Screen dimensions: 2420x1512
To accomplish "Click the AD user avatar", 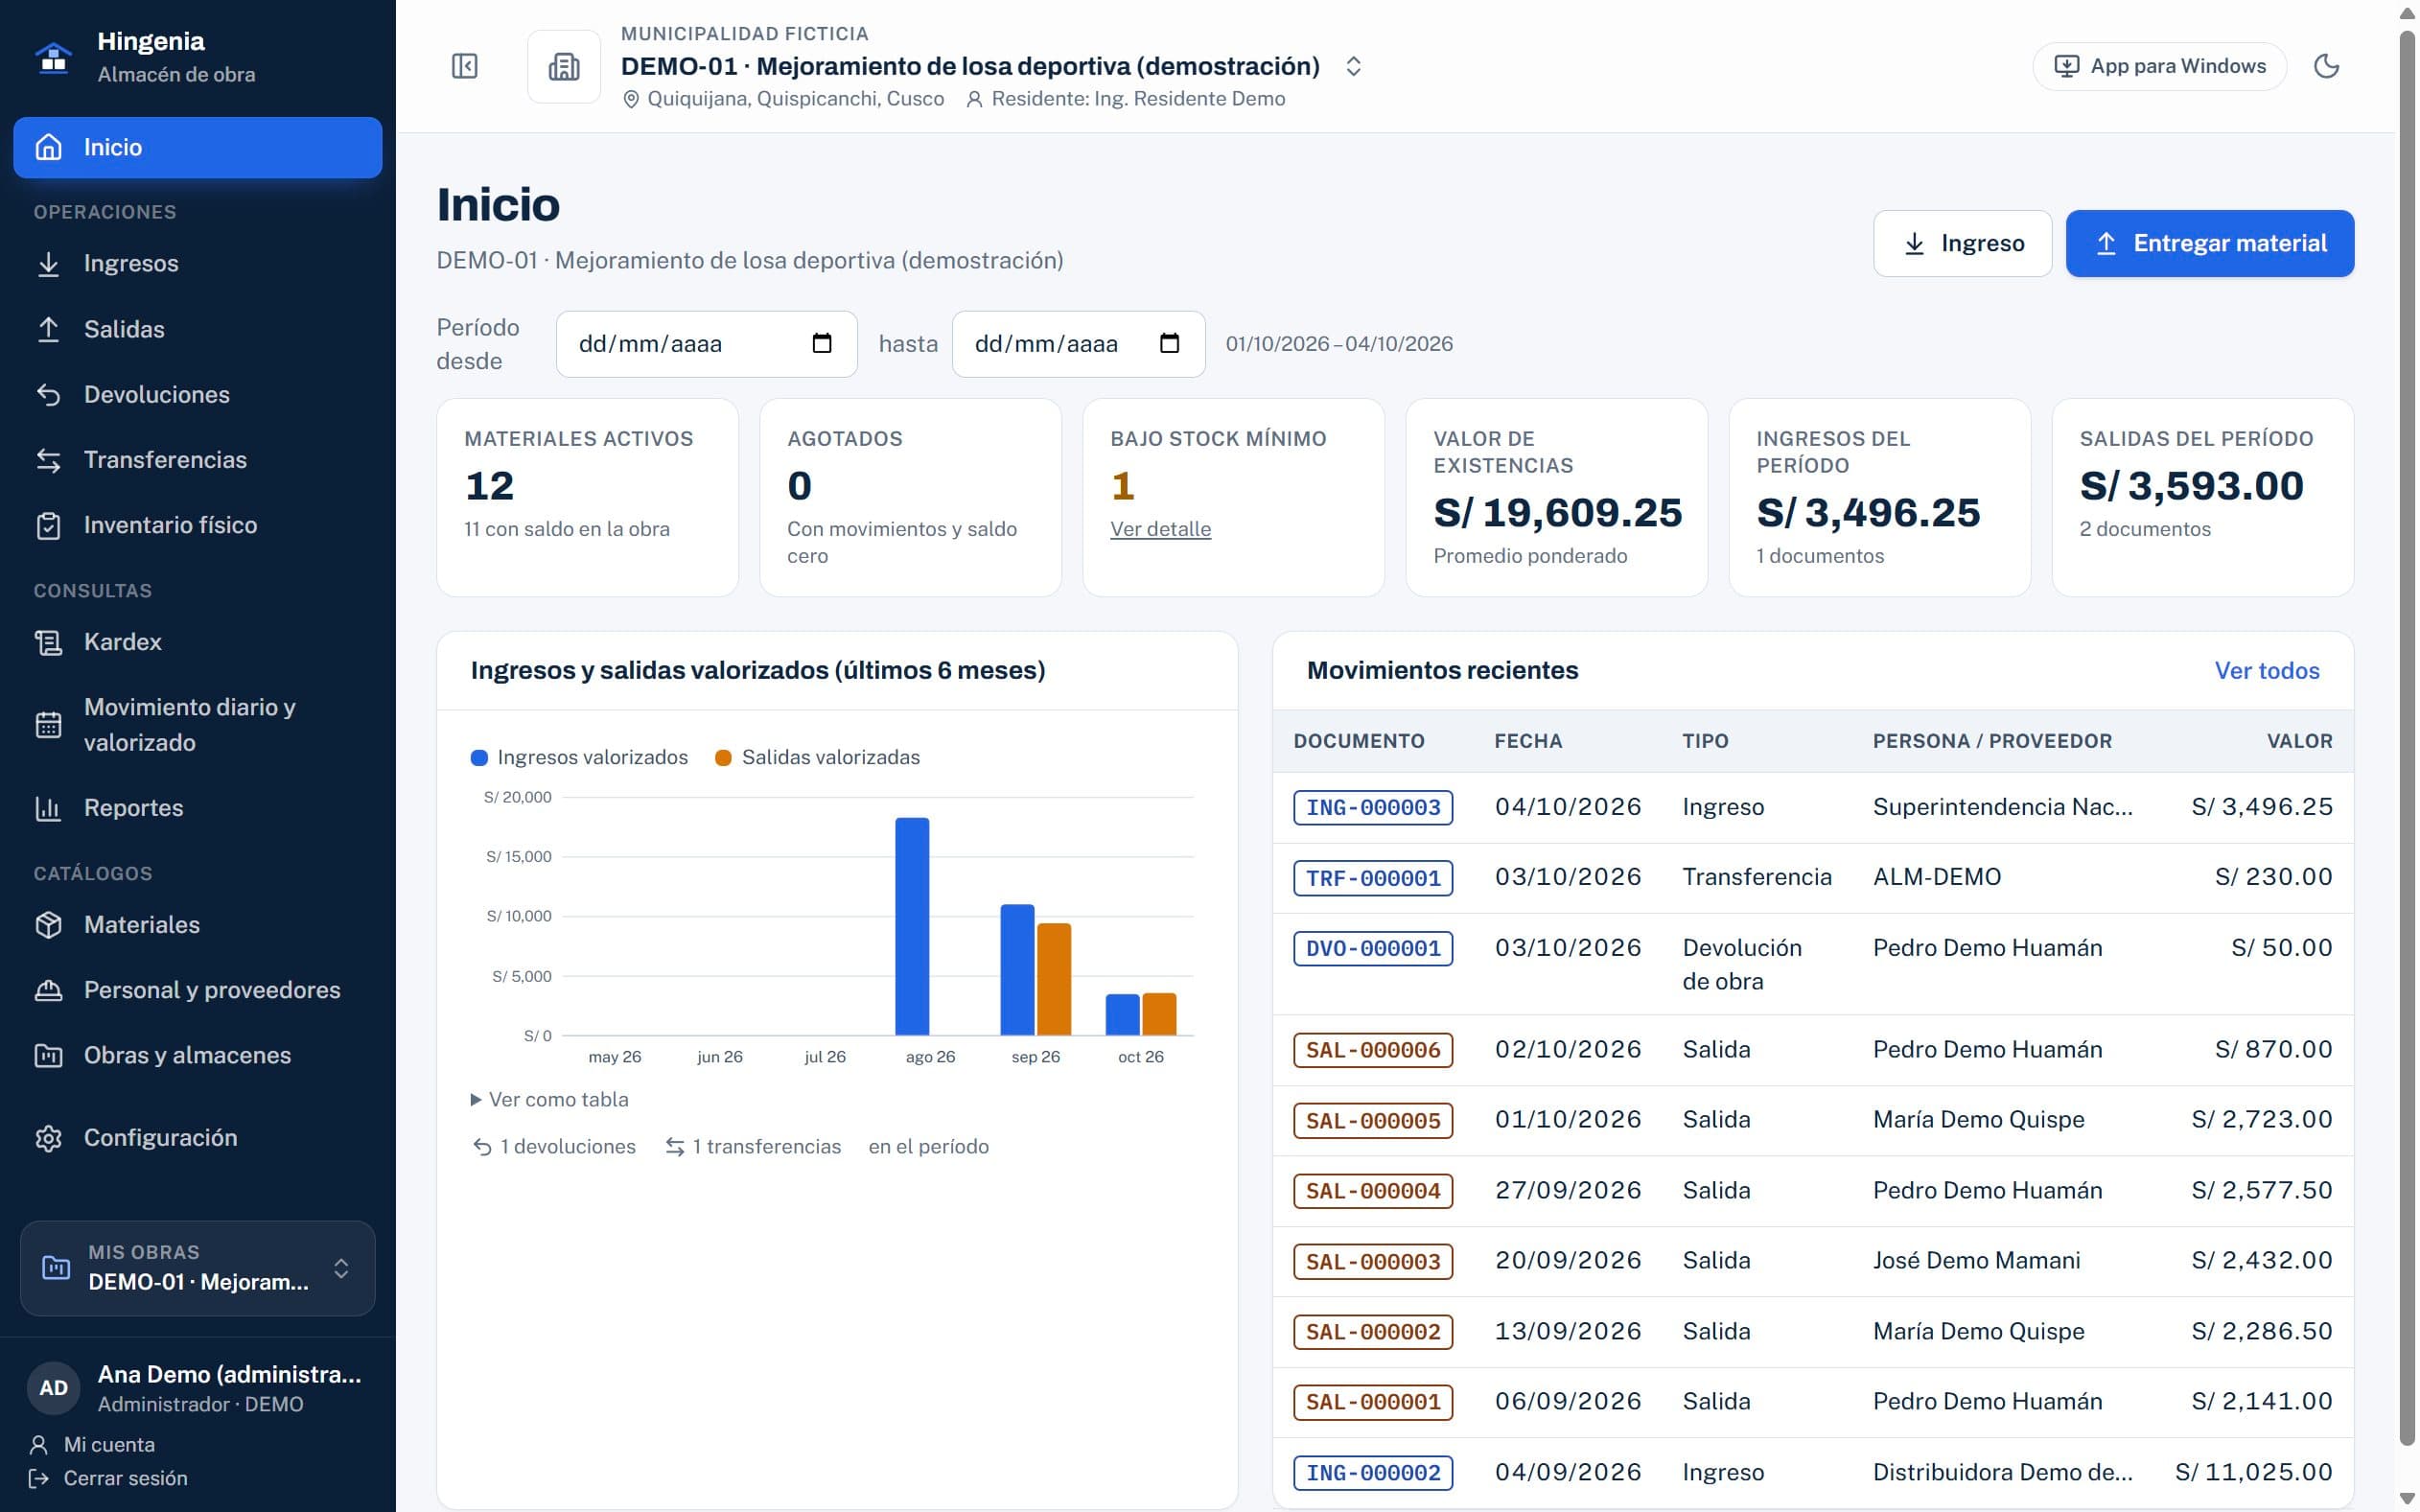I will click(x=53, y=1387).
